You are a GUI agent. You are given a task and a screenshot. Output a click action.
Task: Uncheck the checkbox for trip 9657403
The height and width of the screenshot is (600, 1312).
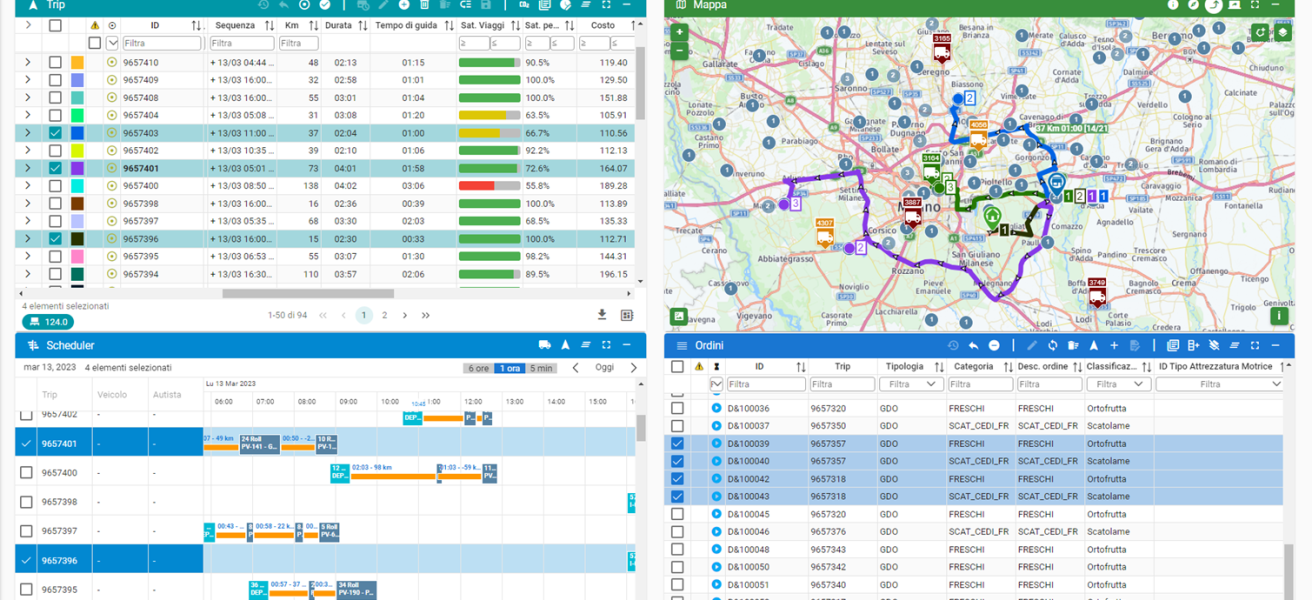(x=55, y=133)
